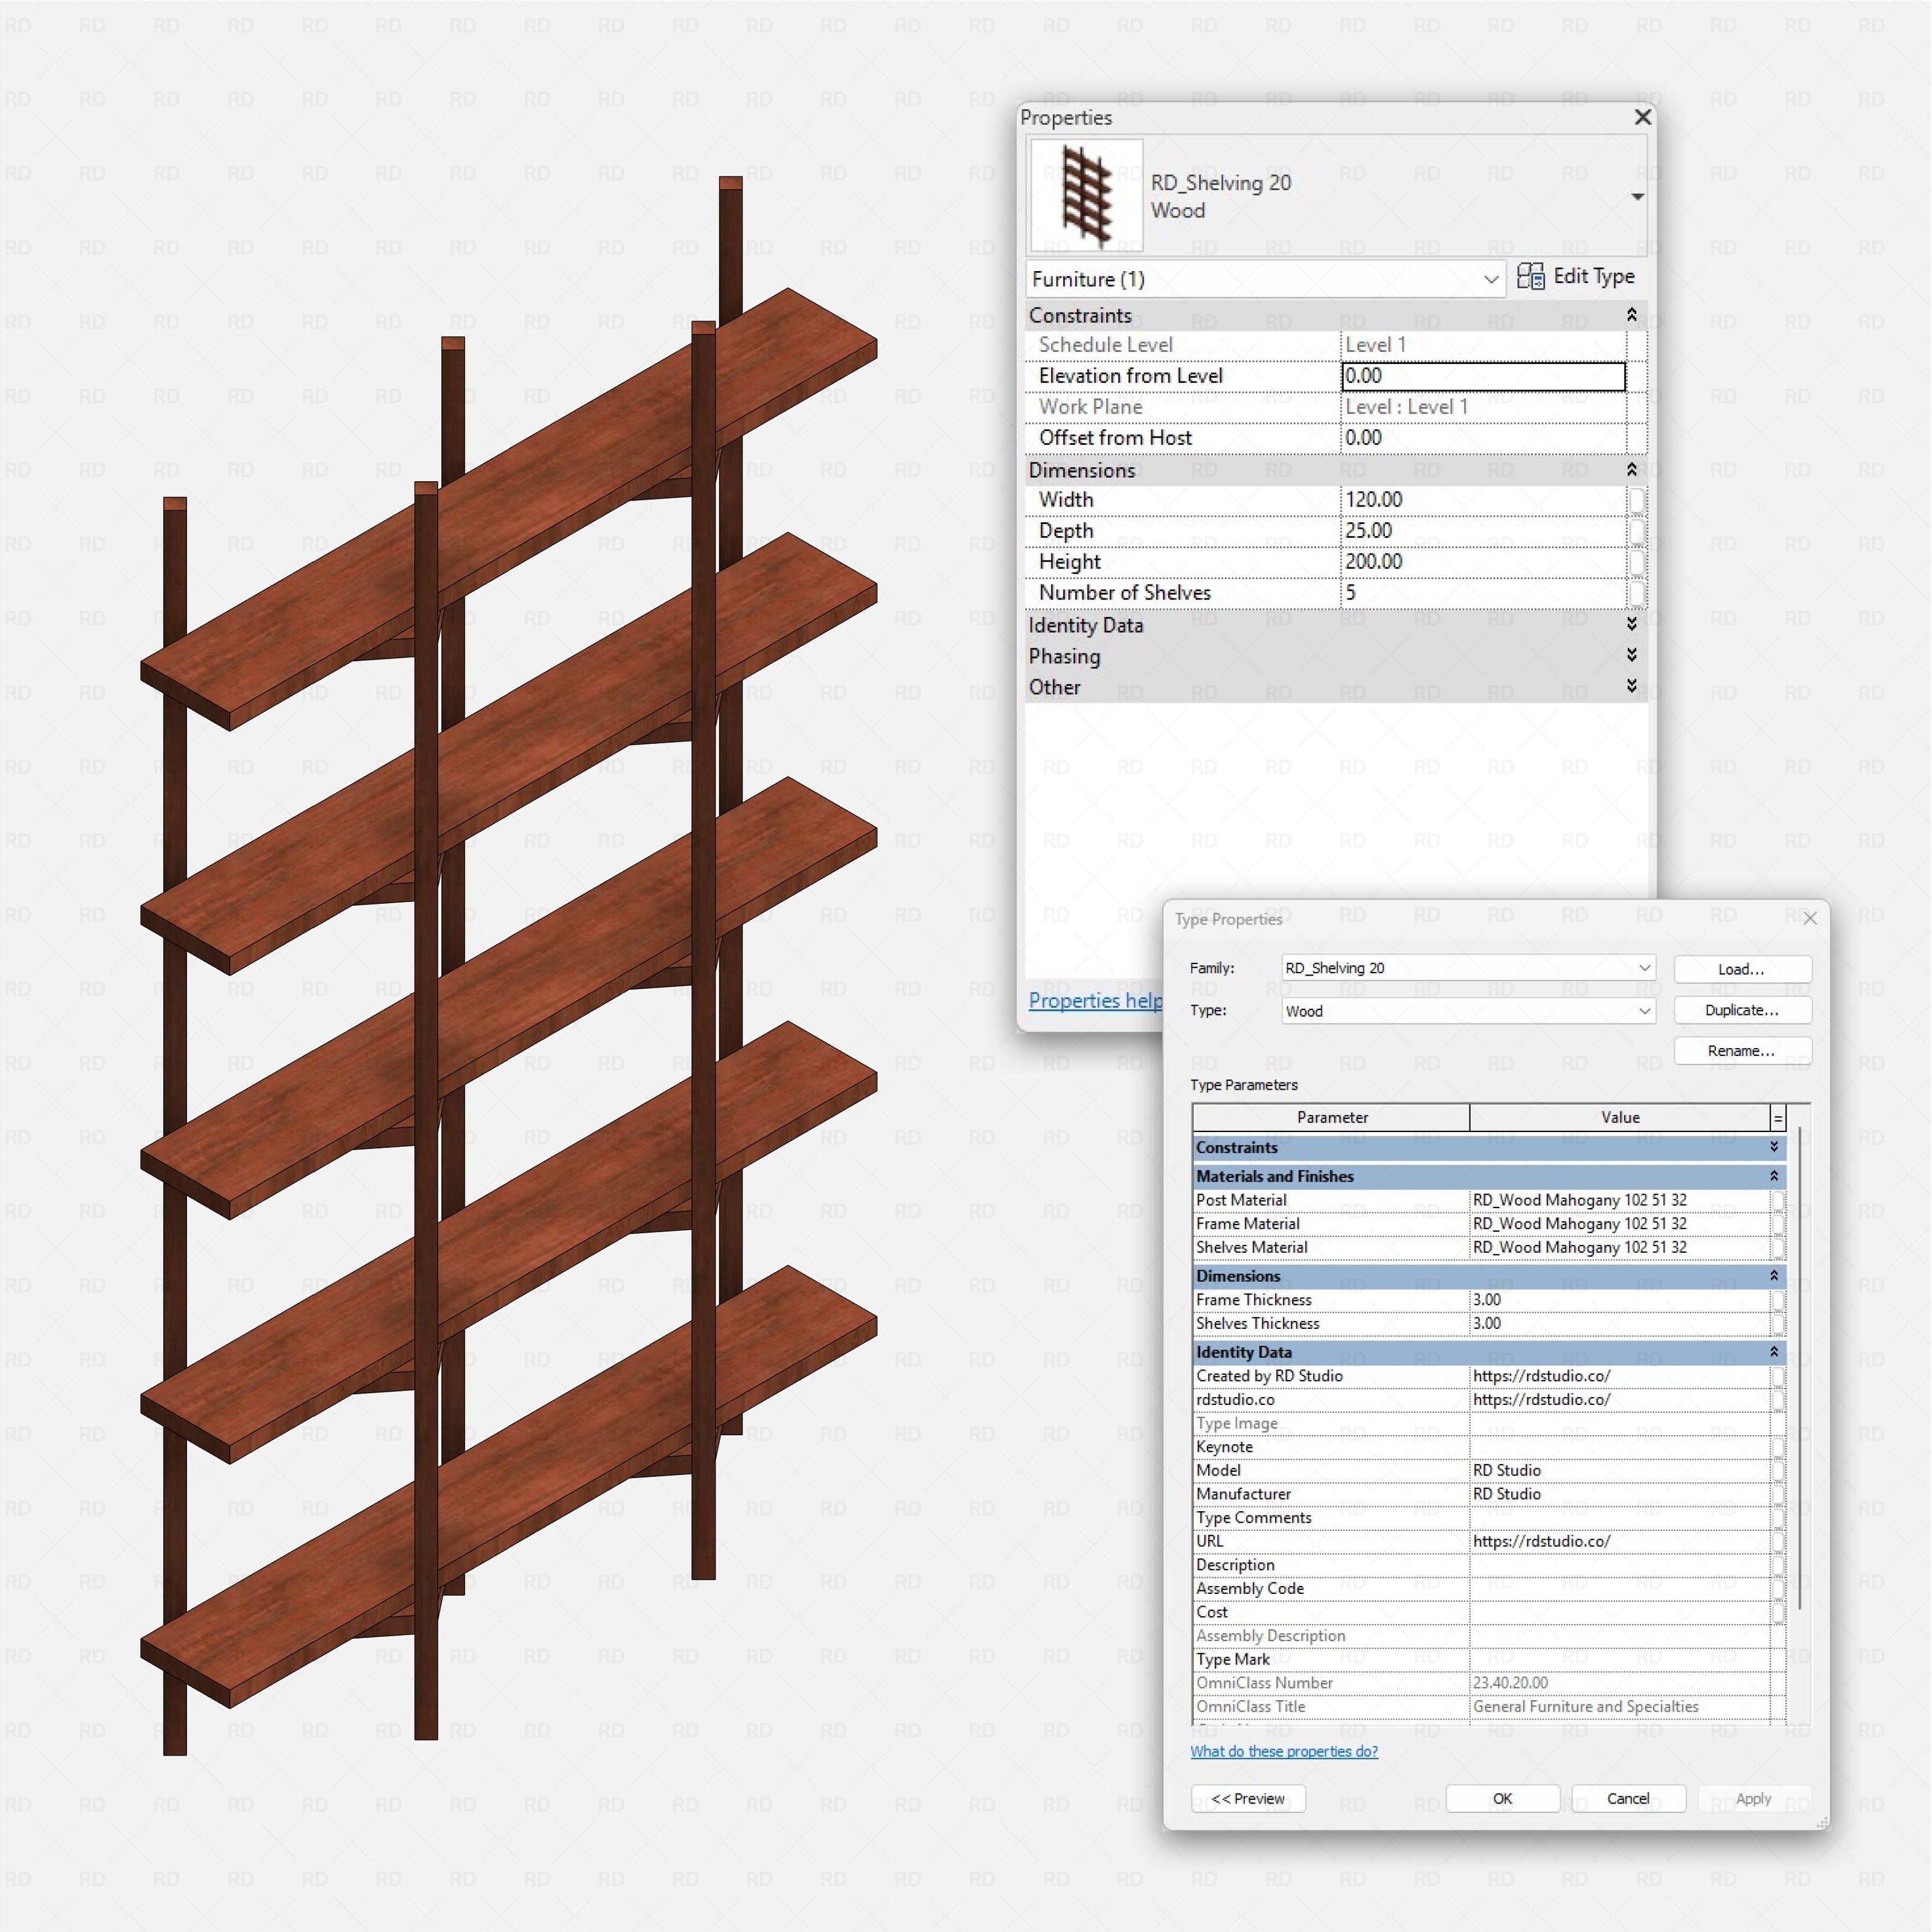The height and width of the screenshot is (1932, 1932).
Task: Open the Family dropdown in Type Properties
Action: [x=1468, y=968]
